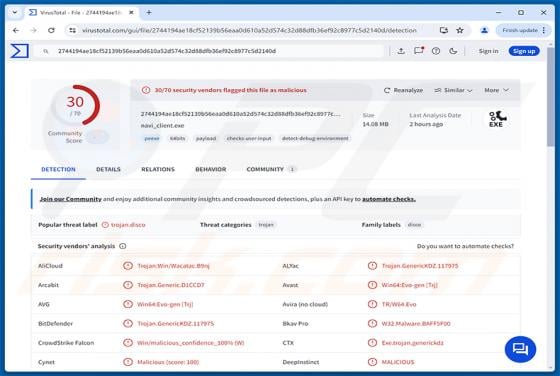Click the trojan threat category chip
This screenshot has width=560, height=376.
click(266, 225)
